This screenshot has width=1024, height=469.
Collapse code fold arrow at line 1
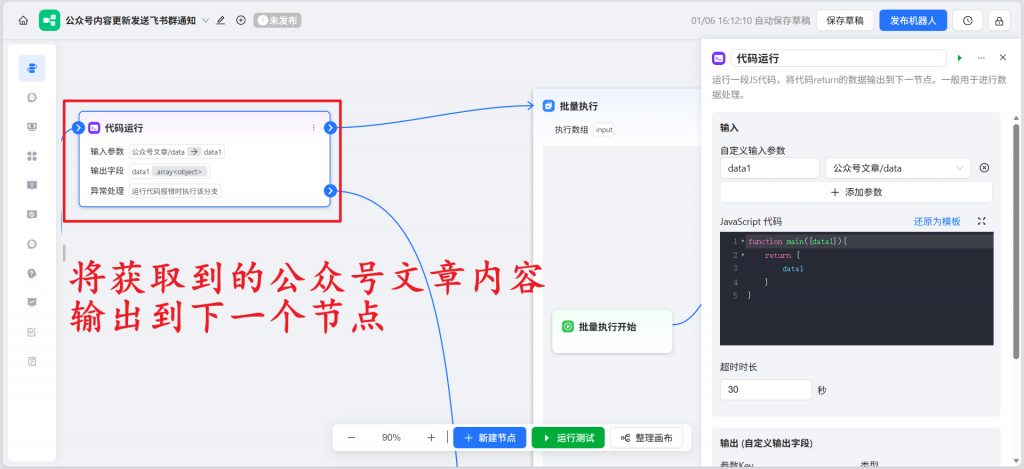click(743, 241)
